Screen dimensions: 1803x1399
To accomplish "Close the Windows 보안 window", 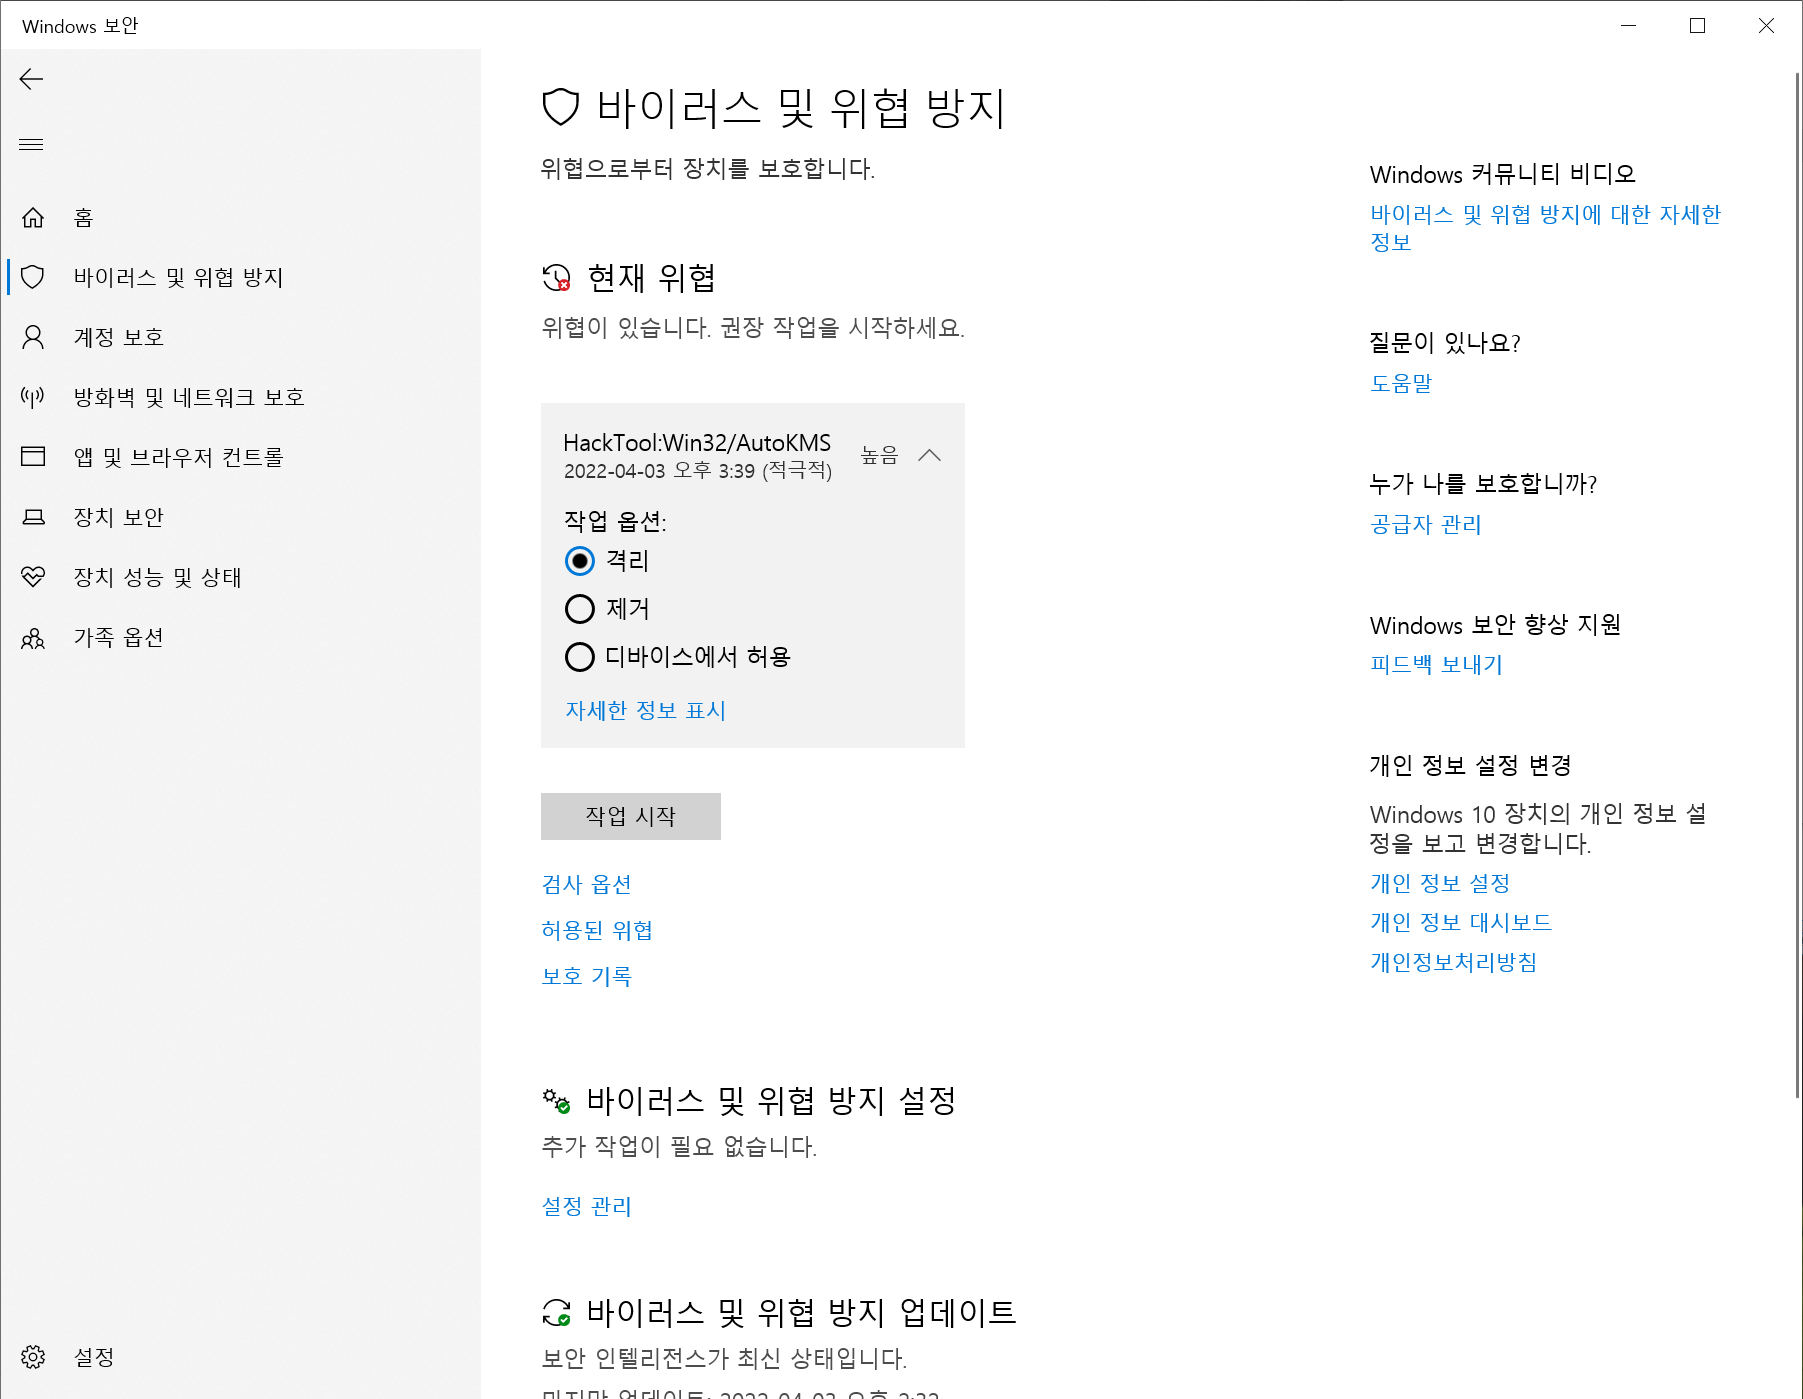I will click(x=1766, y=26).
